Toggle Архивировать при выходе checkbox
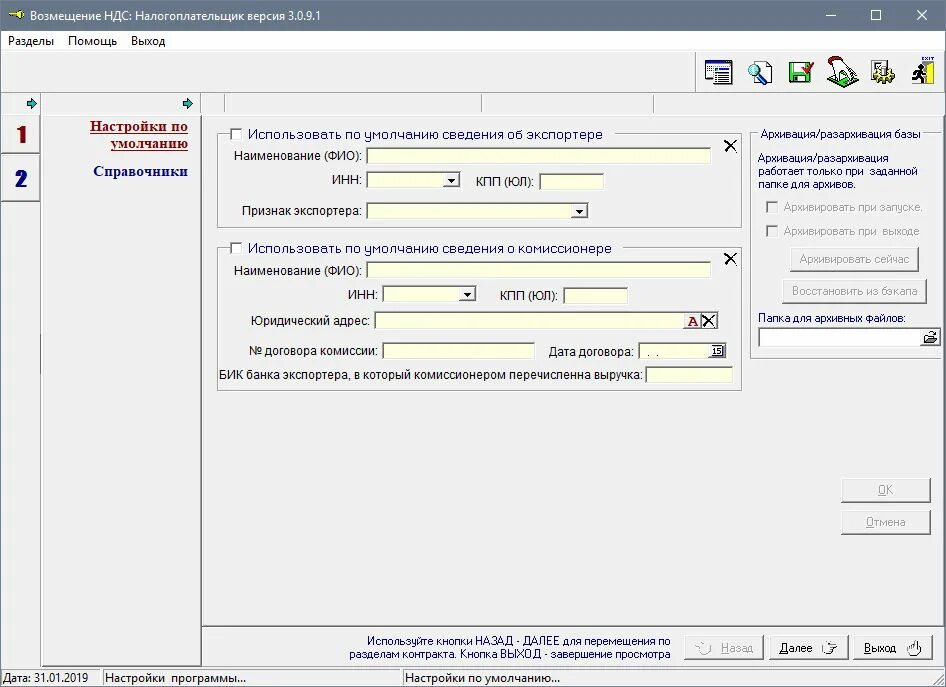The width and height of the screenshot is (946, 687). coord(772,231)
